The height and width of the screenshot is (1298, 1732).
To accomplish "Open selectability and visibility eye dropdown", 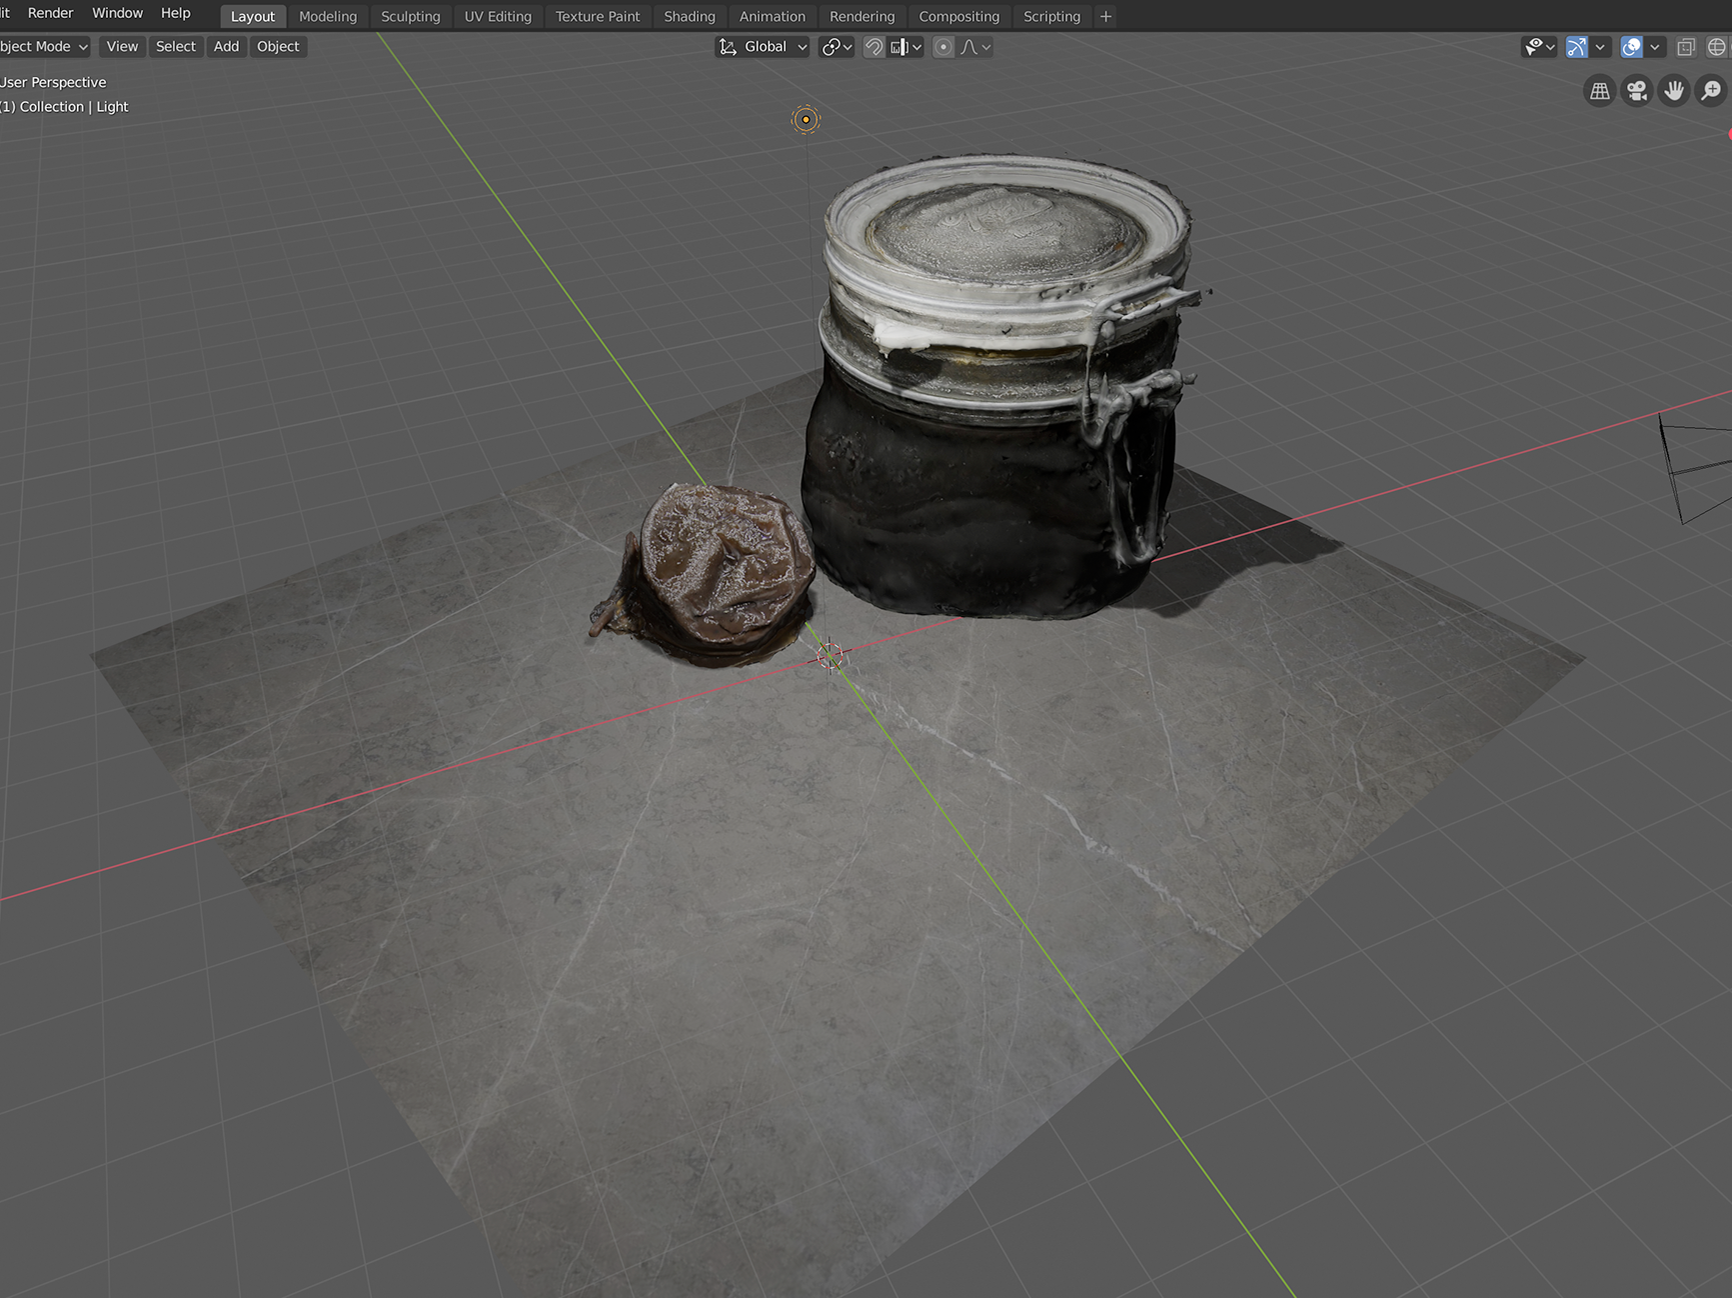I will [x=1539, y=47].
